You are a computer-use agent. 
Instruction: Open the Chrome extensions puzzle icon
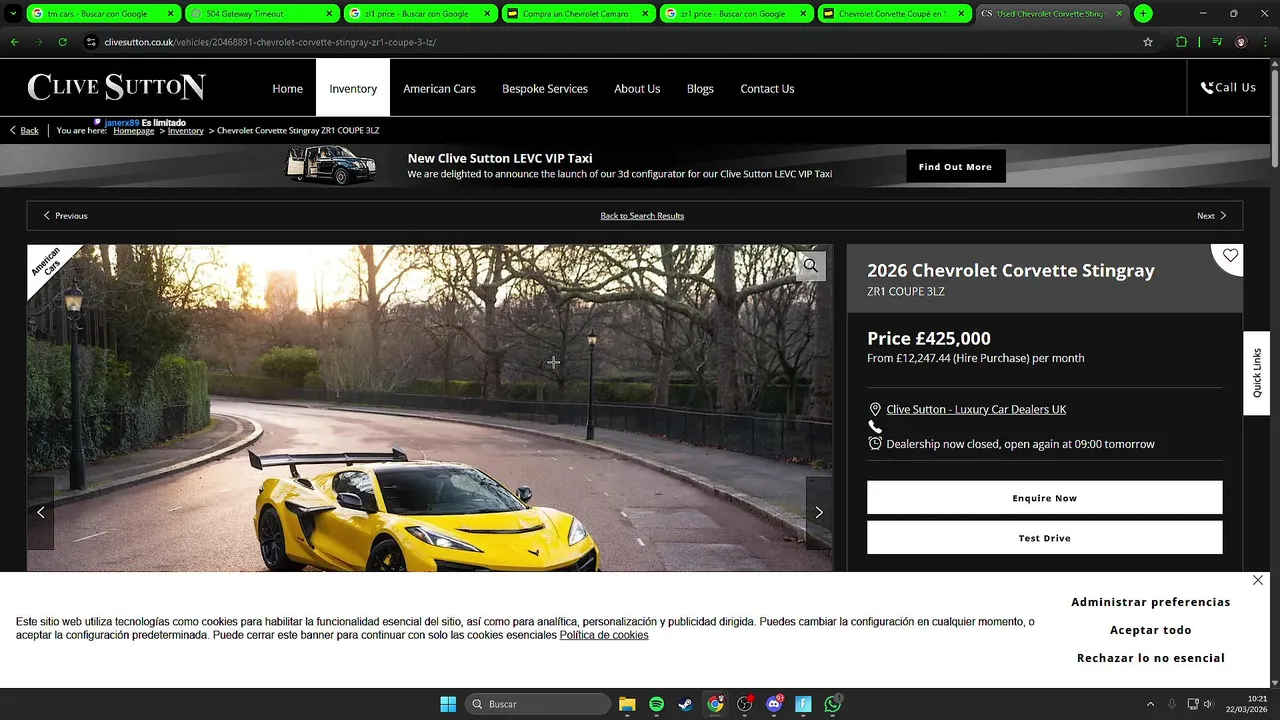point(1181,42)
